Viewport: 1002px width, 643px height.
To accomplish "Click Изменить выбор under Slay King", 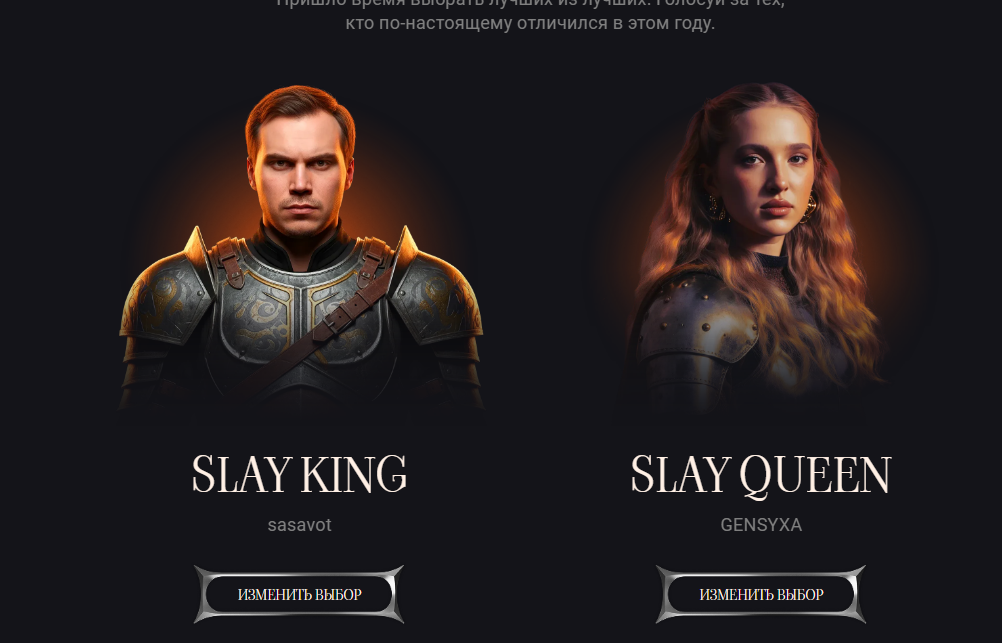I will click(299, 594).
